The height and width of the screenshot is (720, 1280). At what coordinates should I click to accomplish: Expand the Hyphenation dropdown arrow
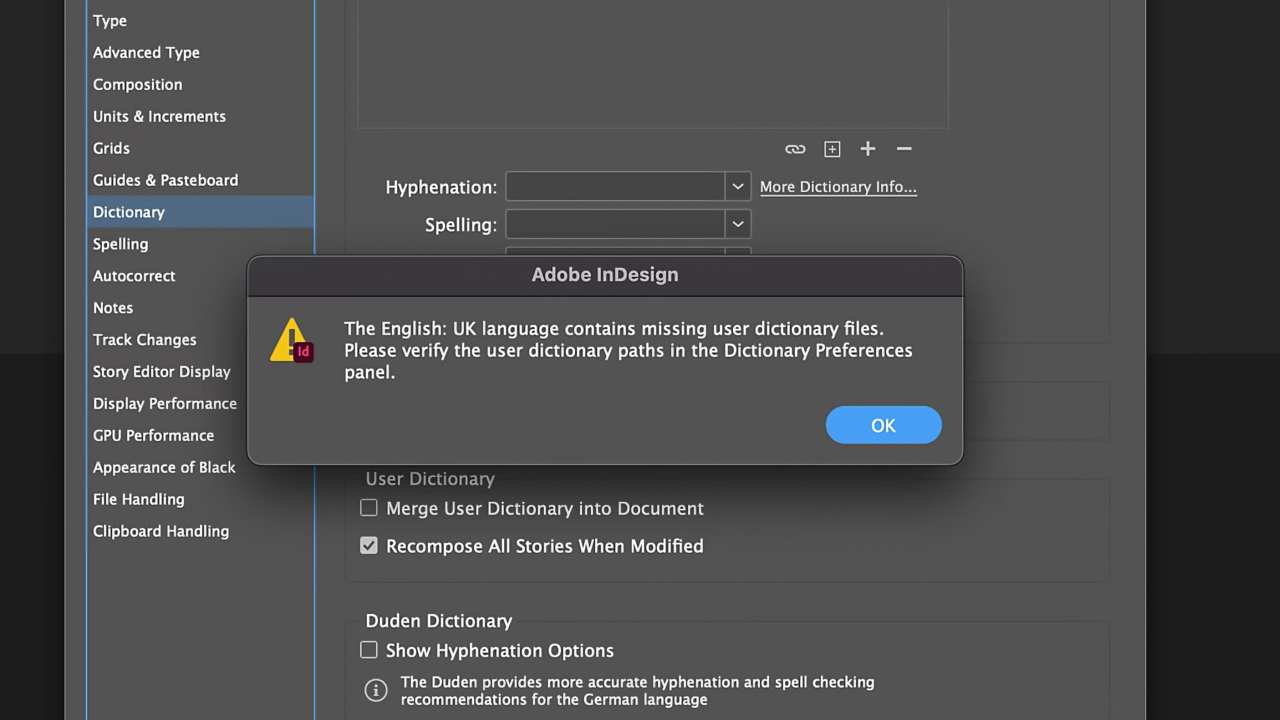pos(738,187)
